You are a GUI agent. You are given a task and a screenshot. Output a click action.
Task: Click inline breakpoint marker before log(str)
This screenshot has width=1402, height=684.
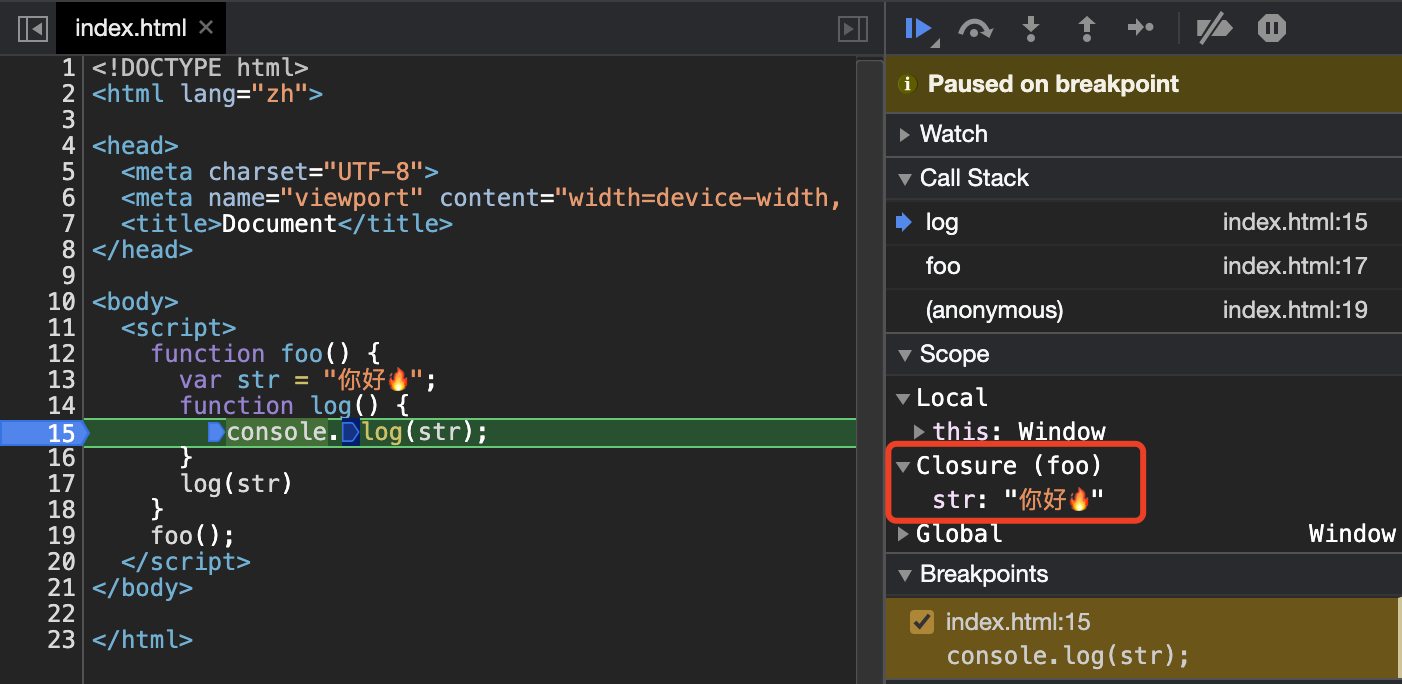pyautogui.click(x=351, y=432)
